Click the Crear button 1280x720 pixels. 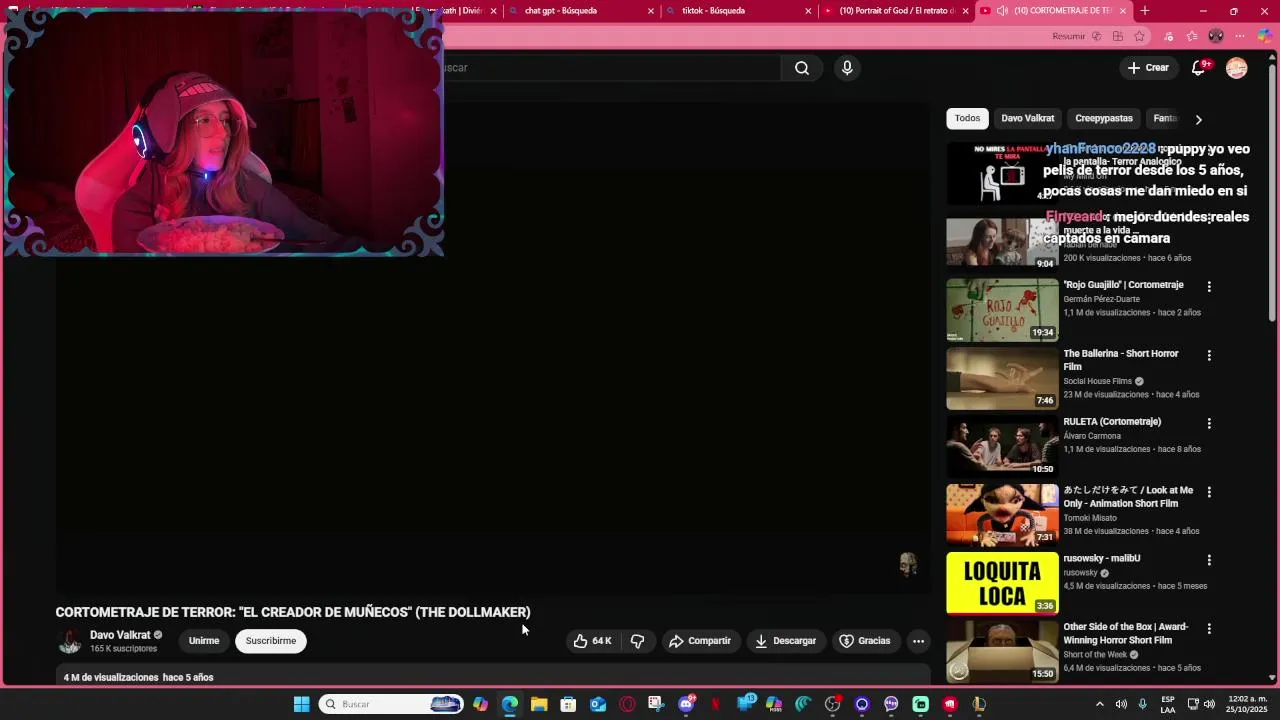tap(1148, 68)
